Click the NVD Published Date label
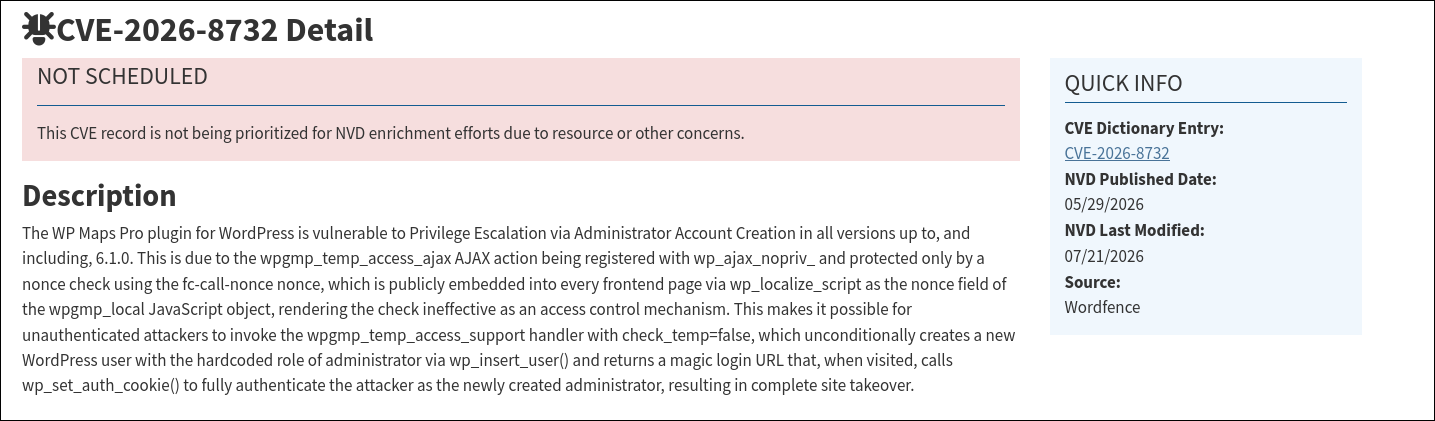Image resolution: width=1435 pixels, height=421 pixels. pyautogui.click(x=1140, y=180)
